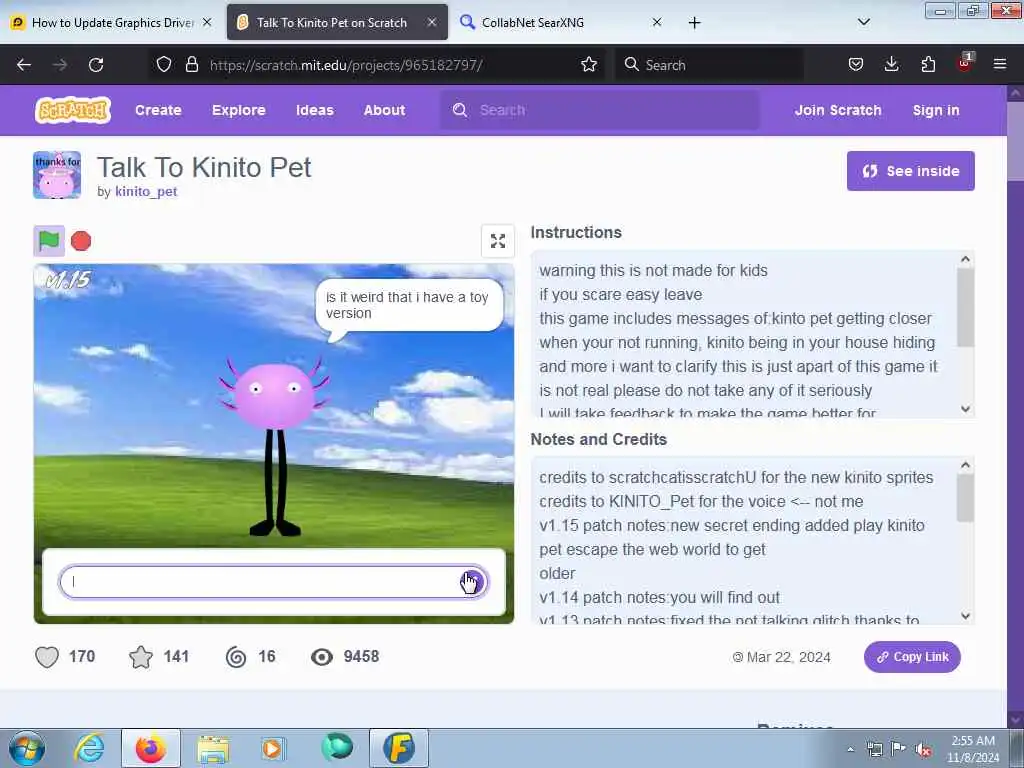Click the network tray icon

coord(874,749)
